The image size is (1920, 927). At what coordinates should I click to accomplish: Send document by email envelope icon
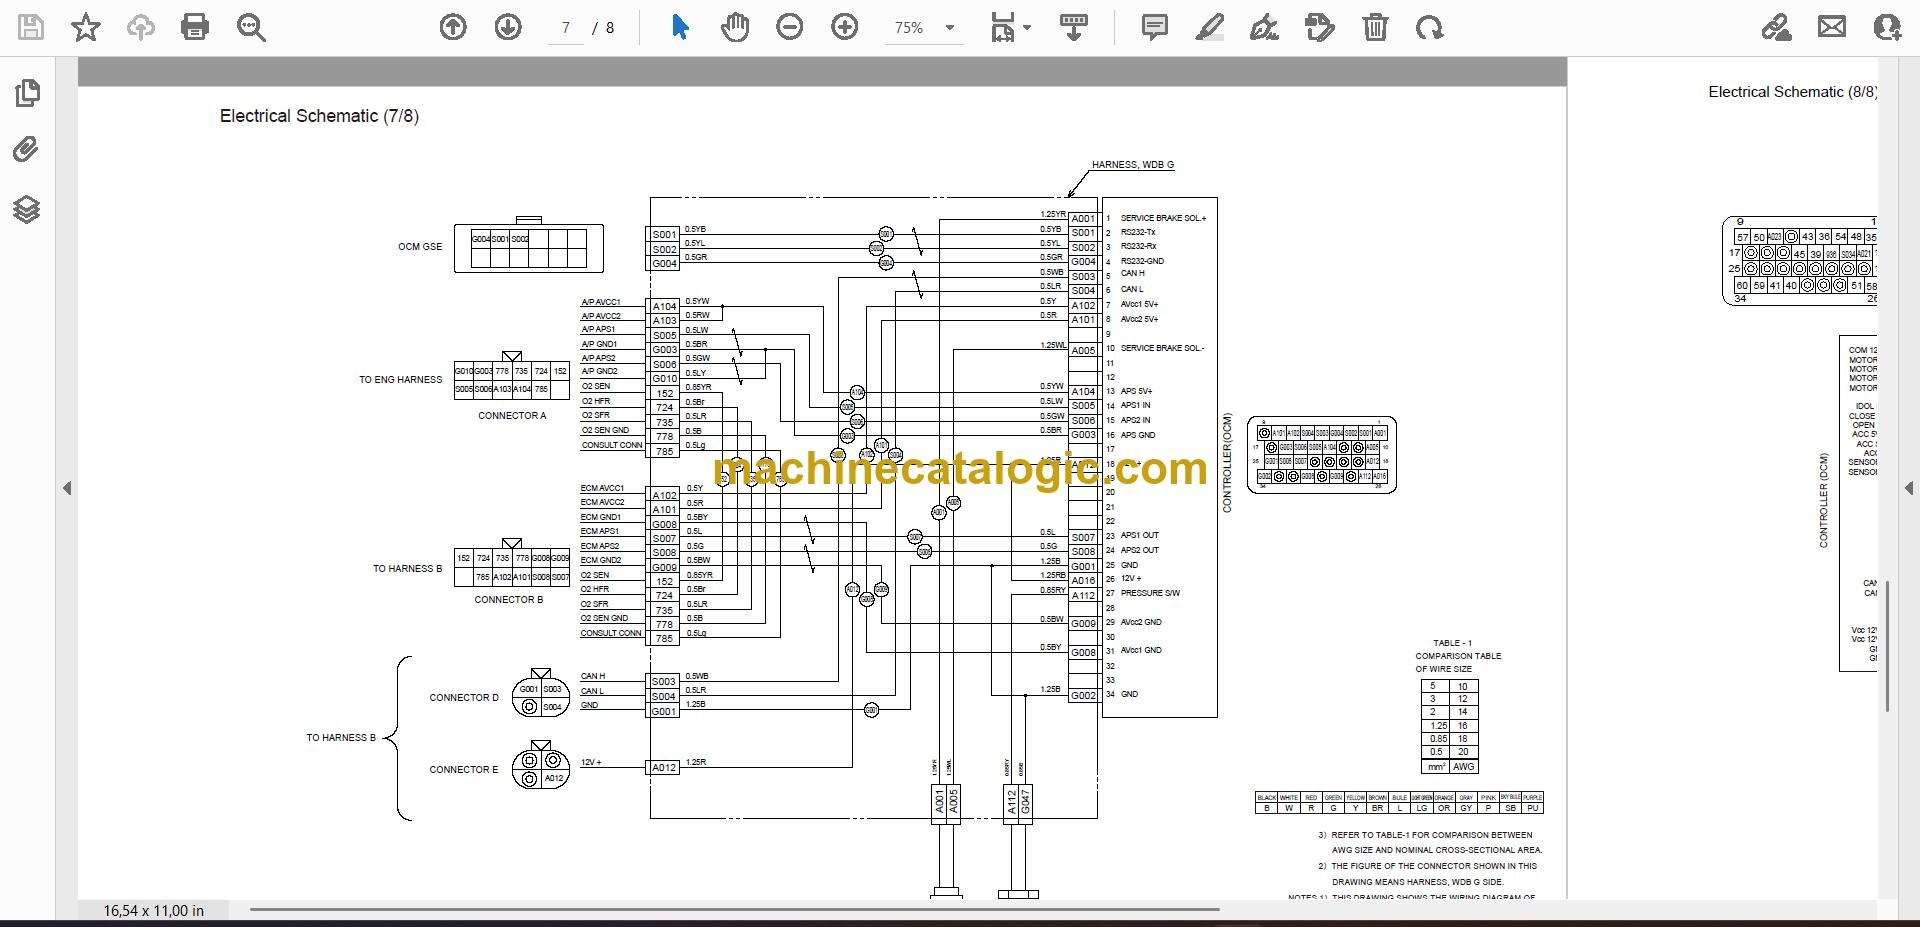(1832, 27)
